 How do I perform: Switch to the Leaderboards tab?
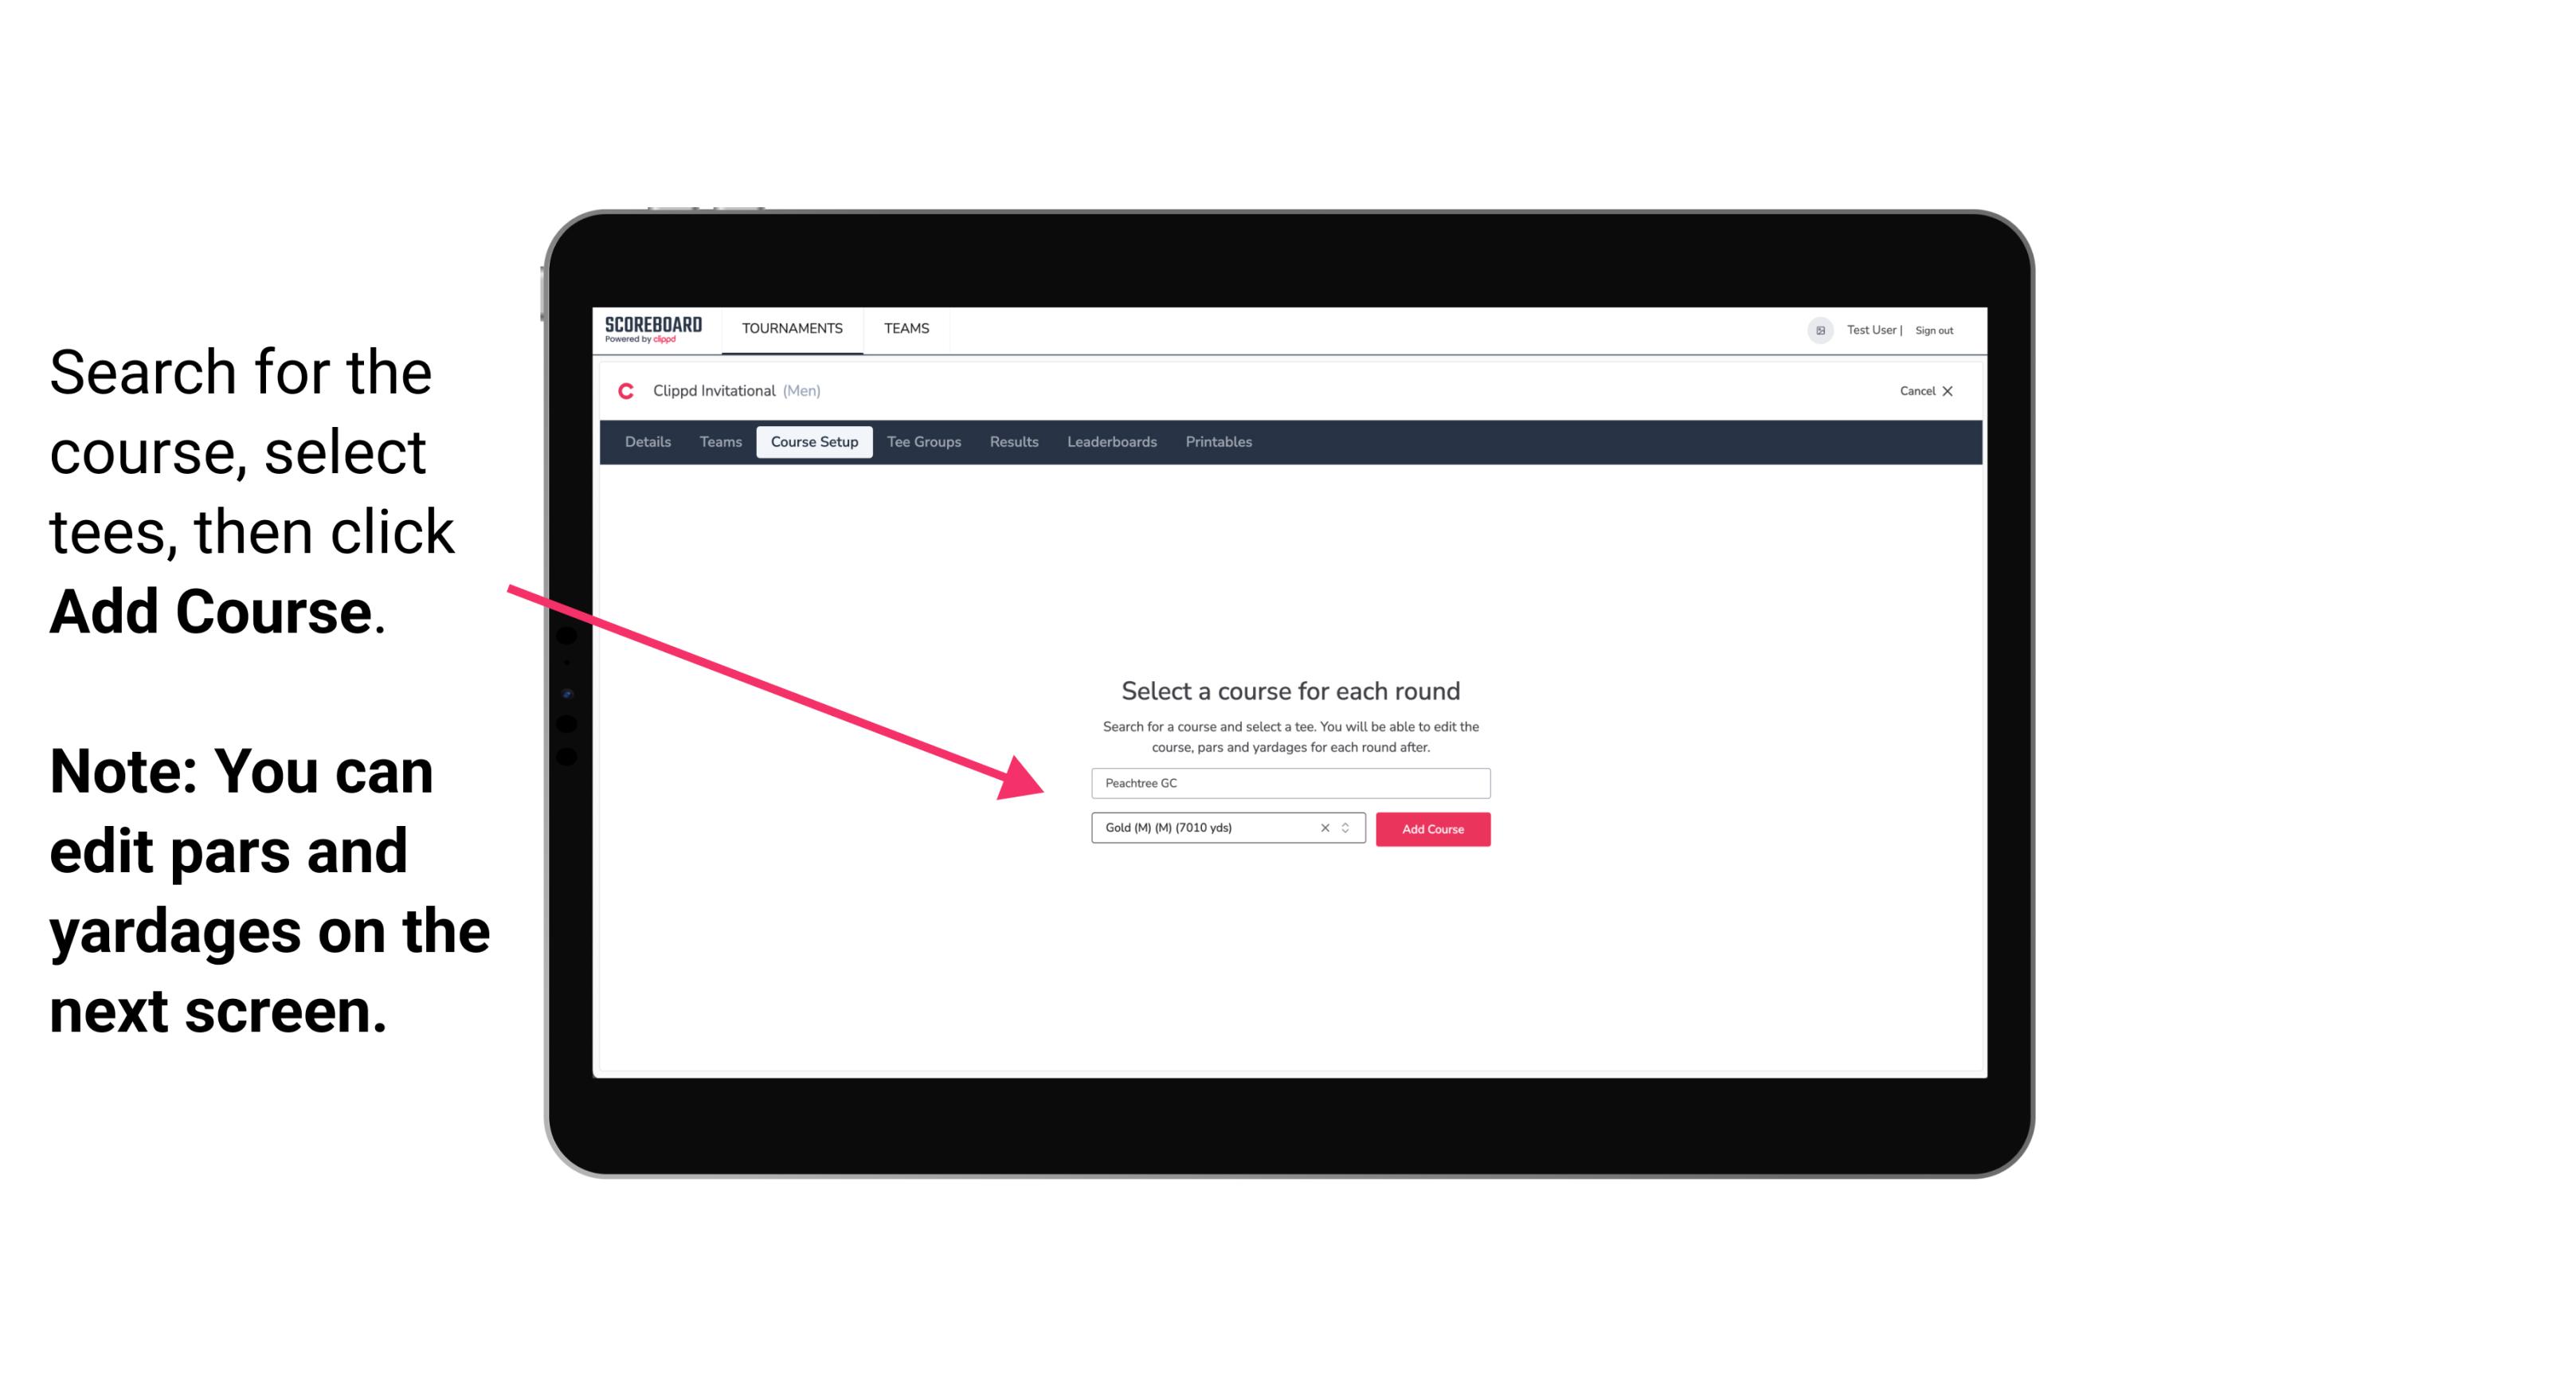1110,442
